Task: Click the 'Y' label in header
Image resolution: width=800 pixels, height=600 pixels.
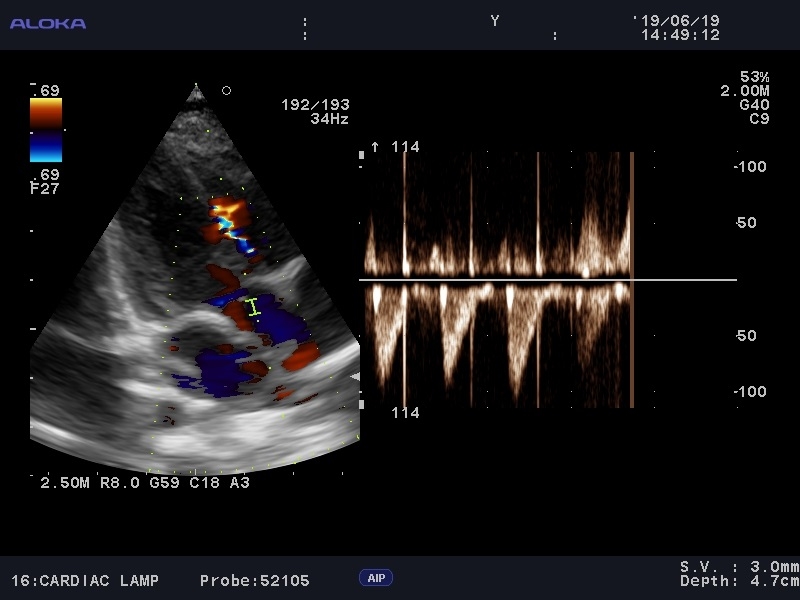Action: (494, 20)
